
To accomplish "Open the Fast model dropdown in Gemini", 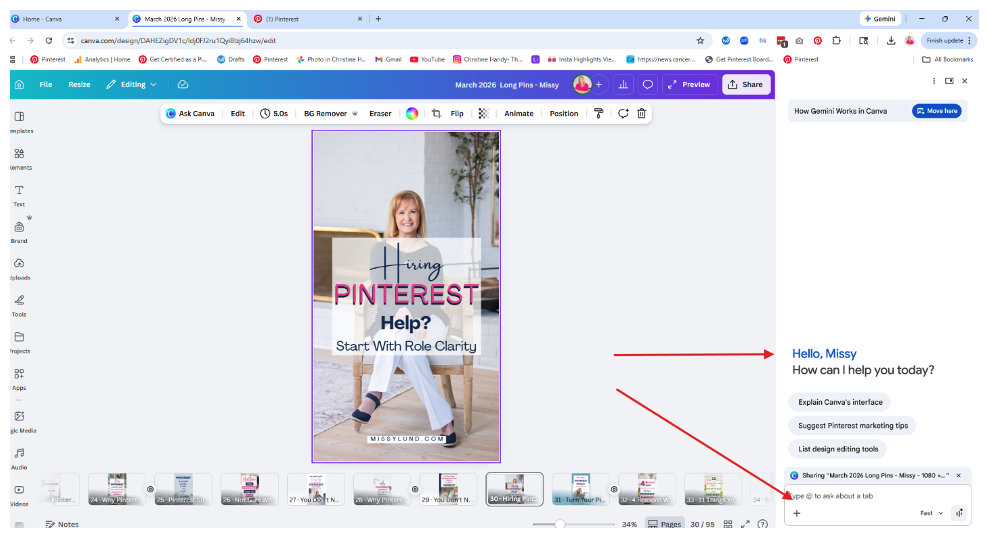I will coord(931,513).
